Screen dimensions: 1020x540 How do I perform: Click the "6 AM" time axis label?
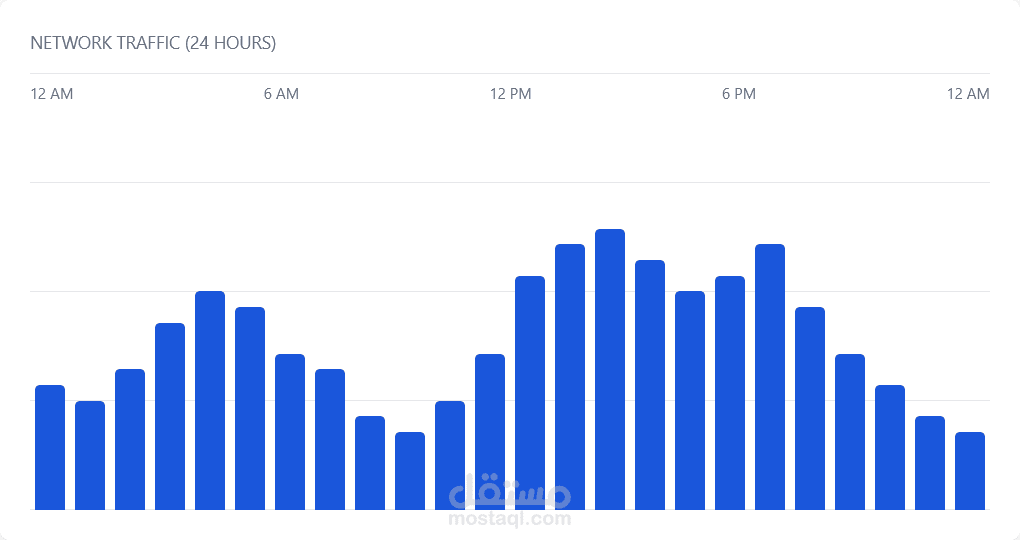281,94
